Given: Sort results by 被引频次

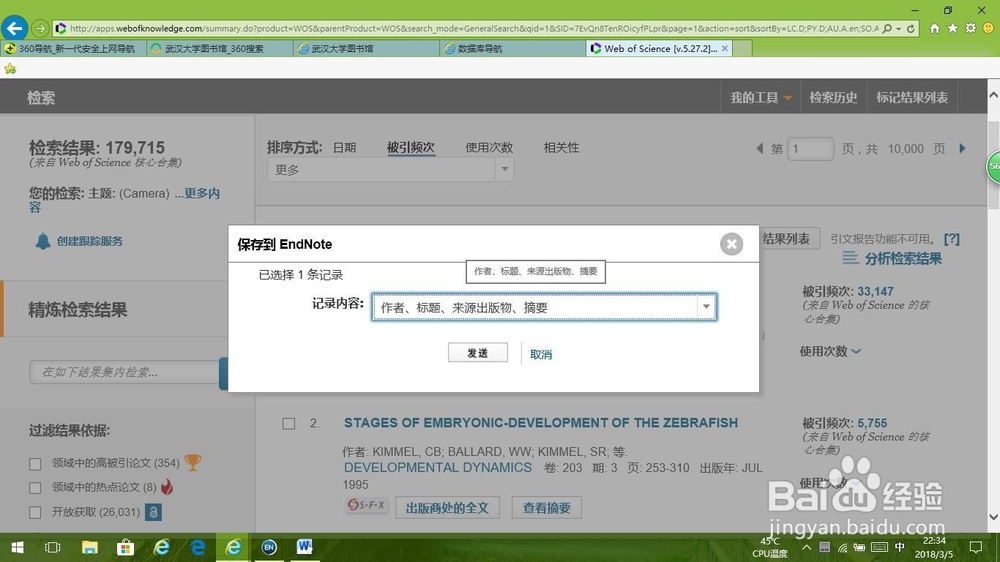Looking at the screenshot, I should [411, 147].
